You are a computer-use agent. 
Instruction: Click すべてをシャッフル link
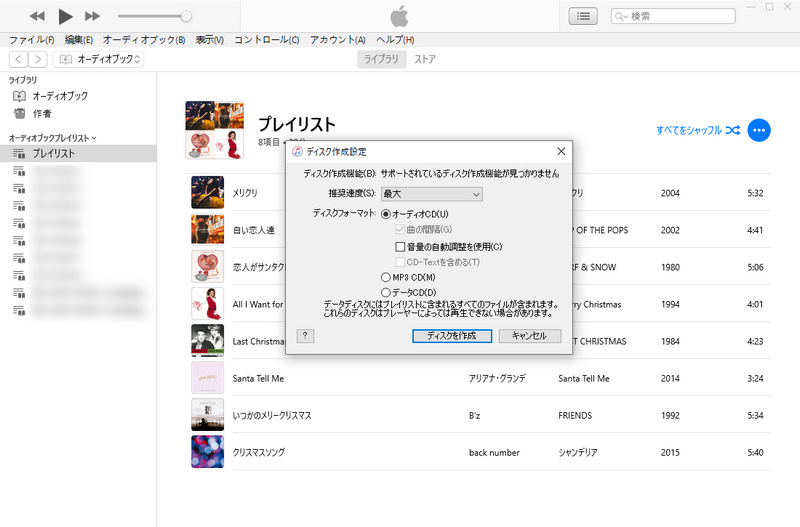click(697, 130)
